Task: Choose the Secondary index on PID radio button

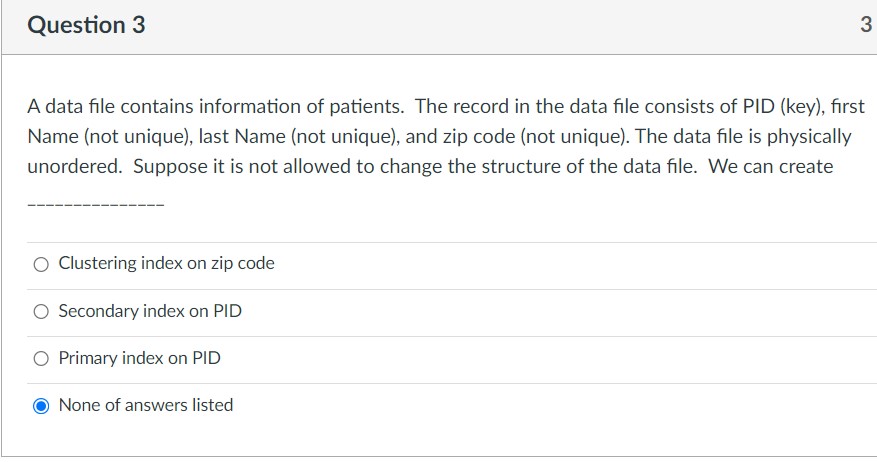Action: coord(41,312)
